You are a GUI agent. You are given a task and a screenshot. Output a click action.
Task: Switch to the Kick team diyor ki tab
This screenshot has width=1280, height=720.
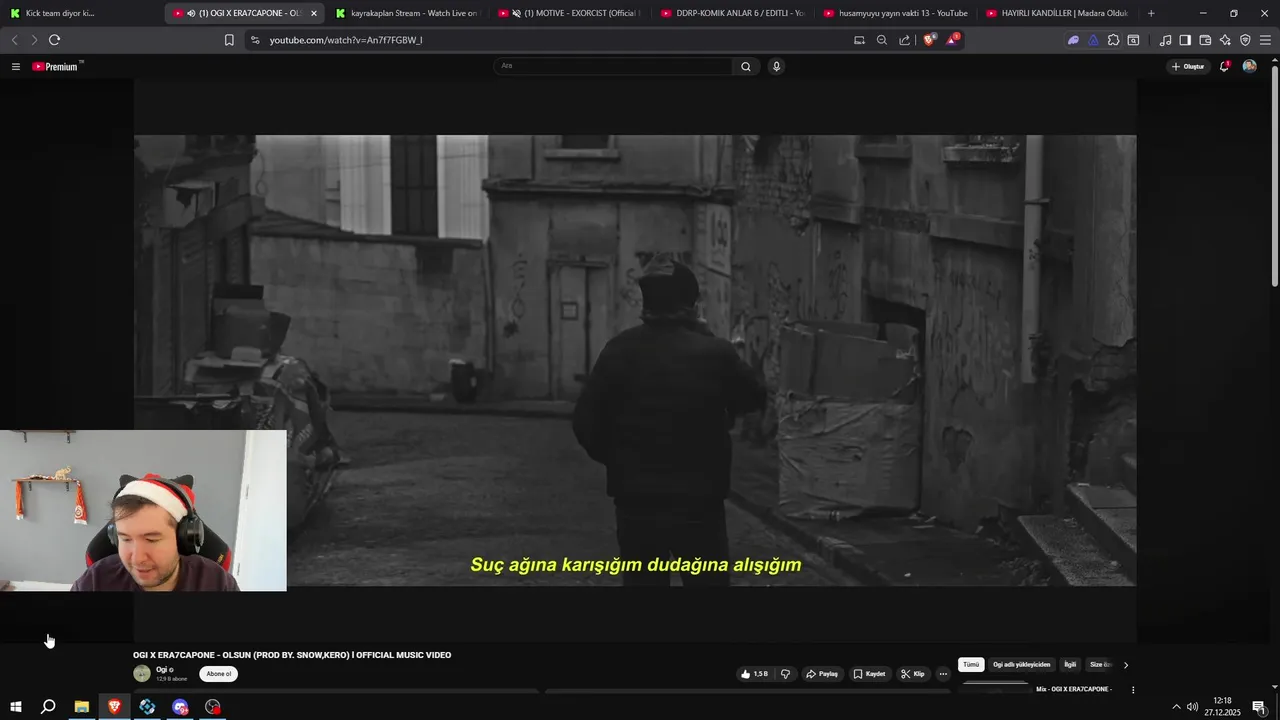(x=80, y=13)
